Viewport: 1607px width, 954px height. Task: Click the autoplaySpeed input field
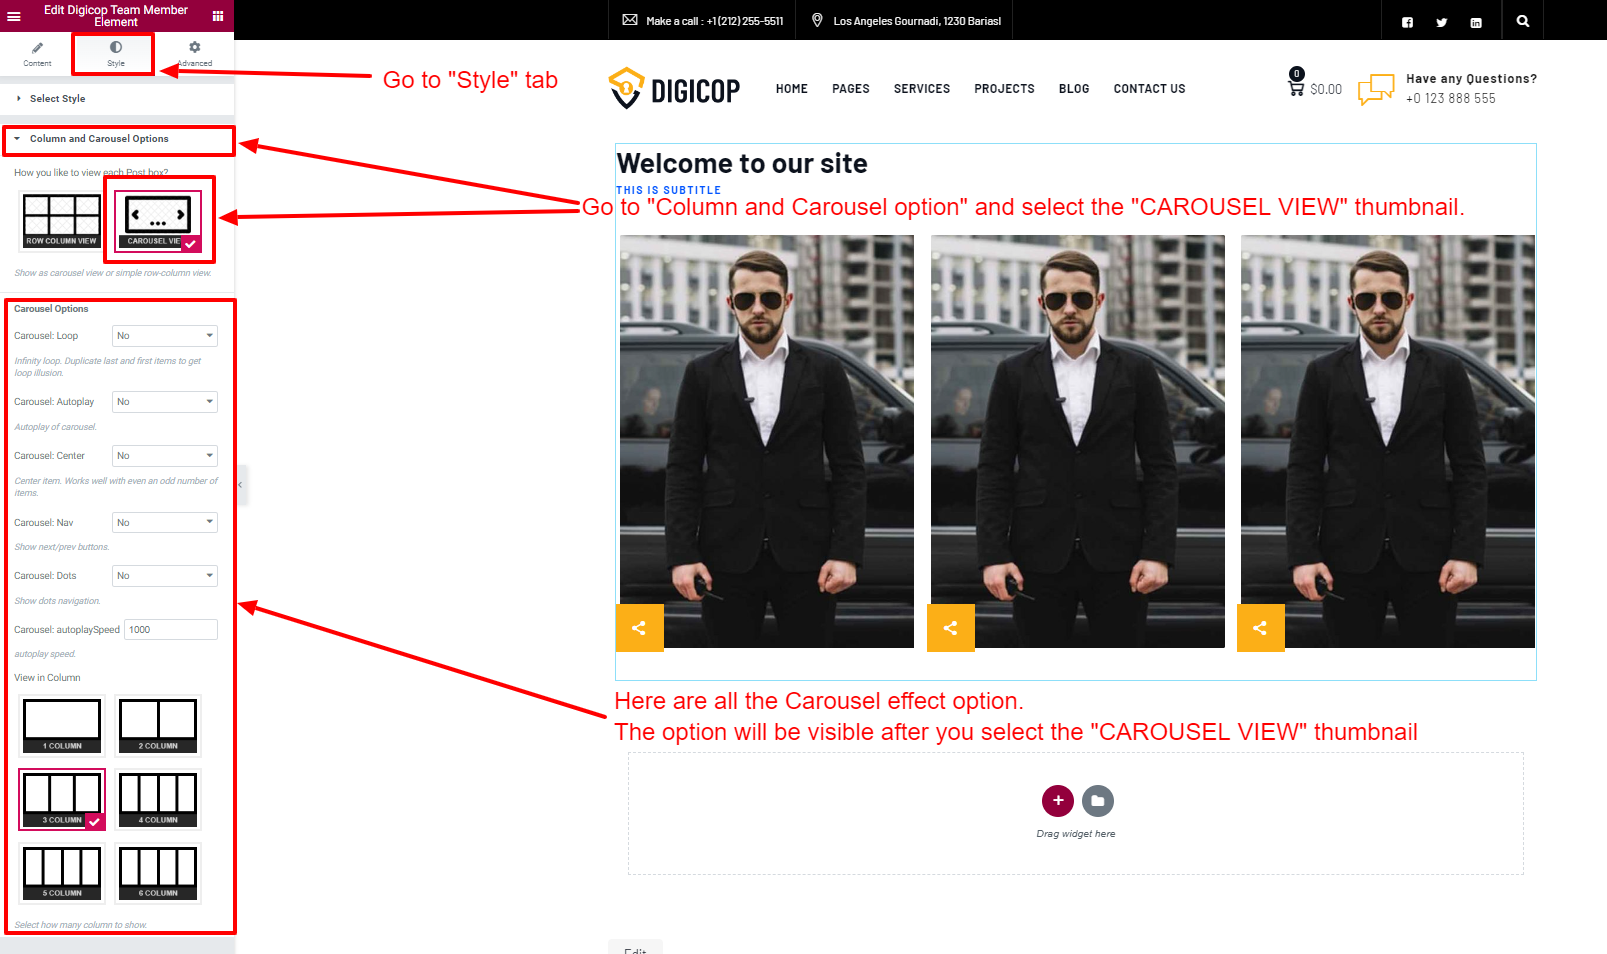[x=170, y=630]
